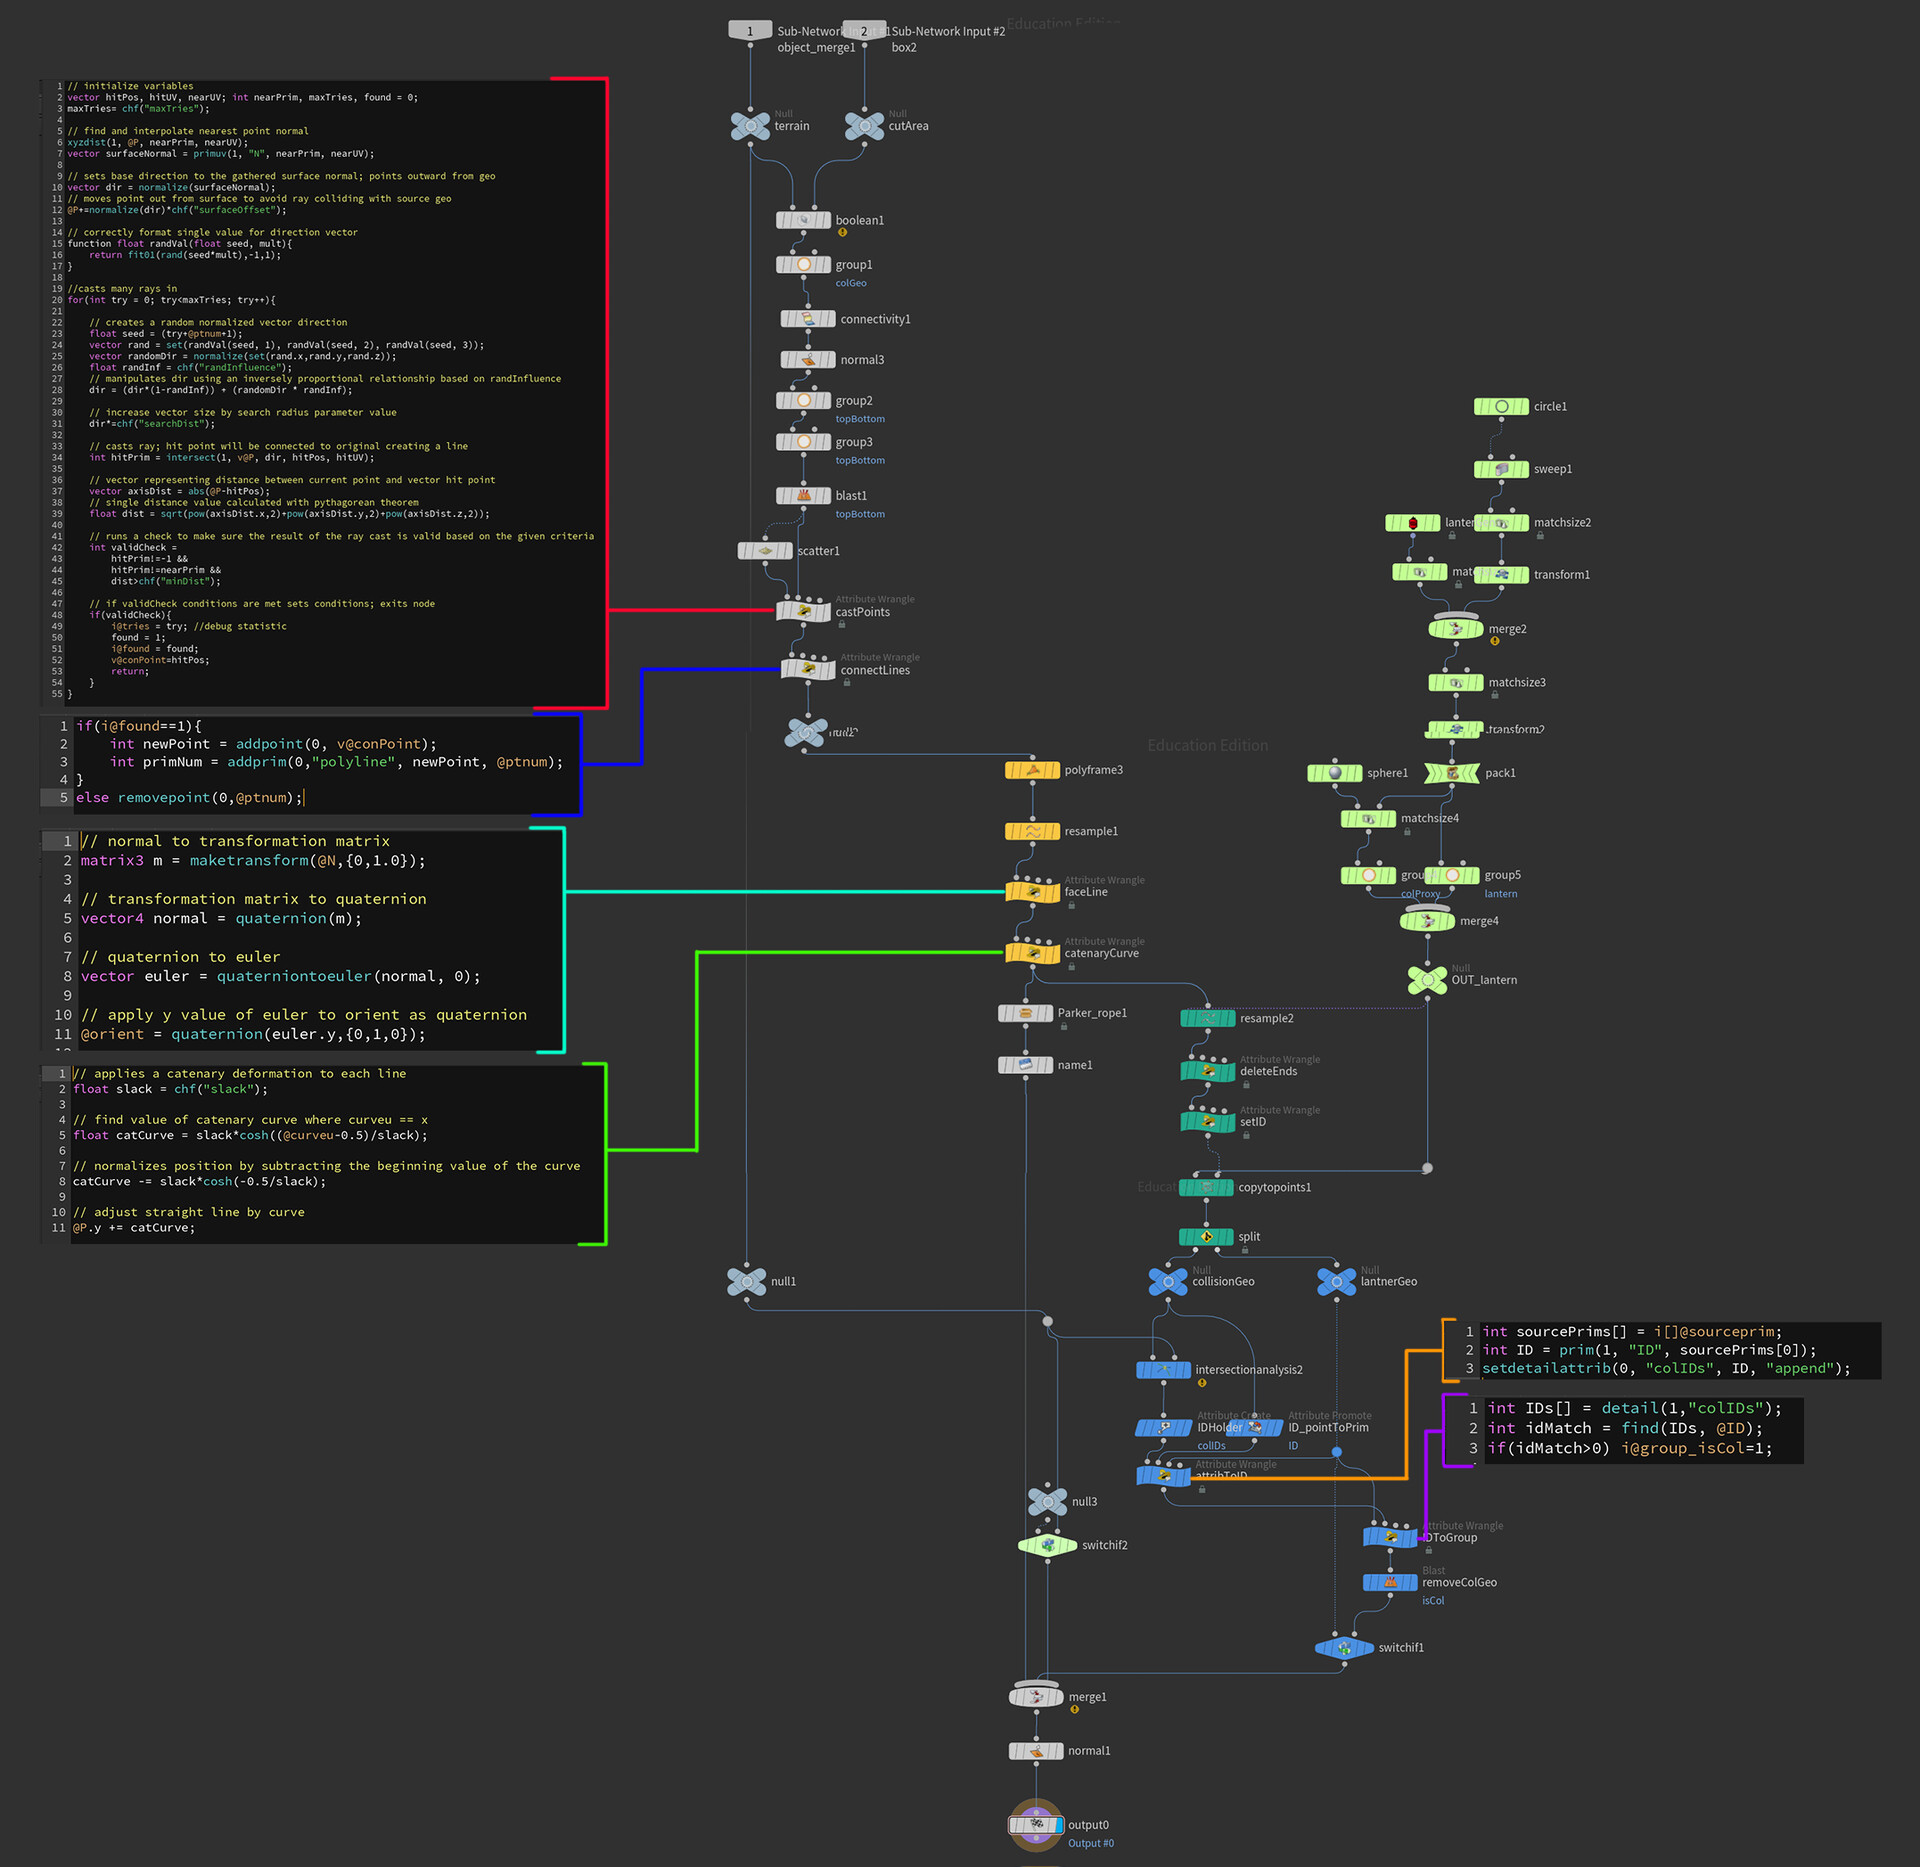The image size is (1920, 1867).
Task: Toggle the blue display flag on output0
Action: [1058, 1825]
